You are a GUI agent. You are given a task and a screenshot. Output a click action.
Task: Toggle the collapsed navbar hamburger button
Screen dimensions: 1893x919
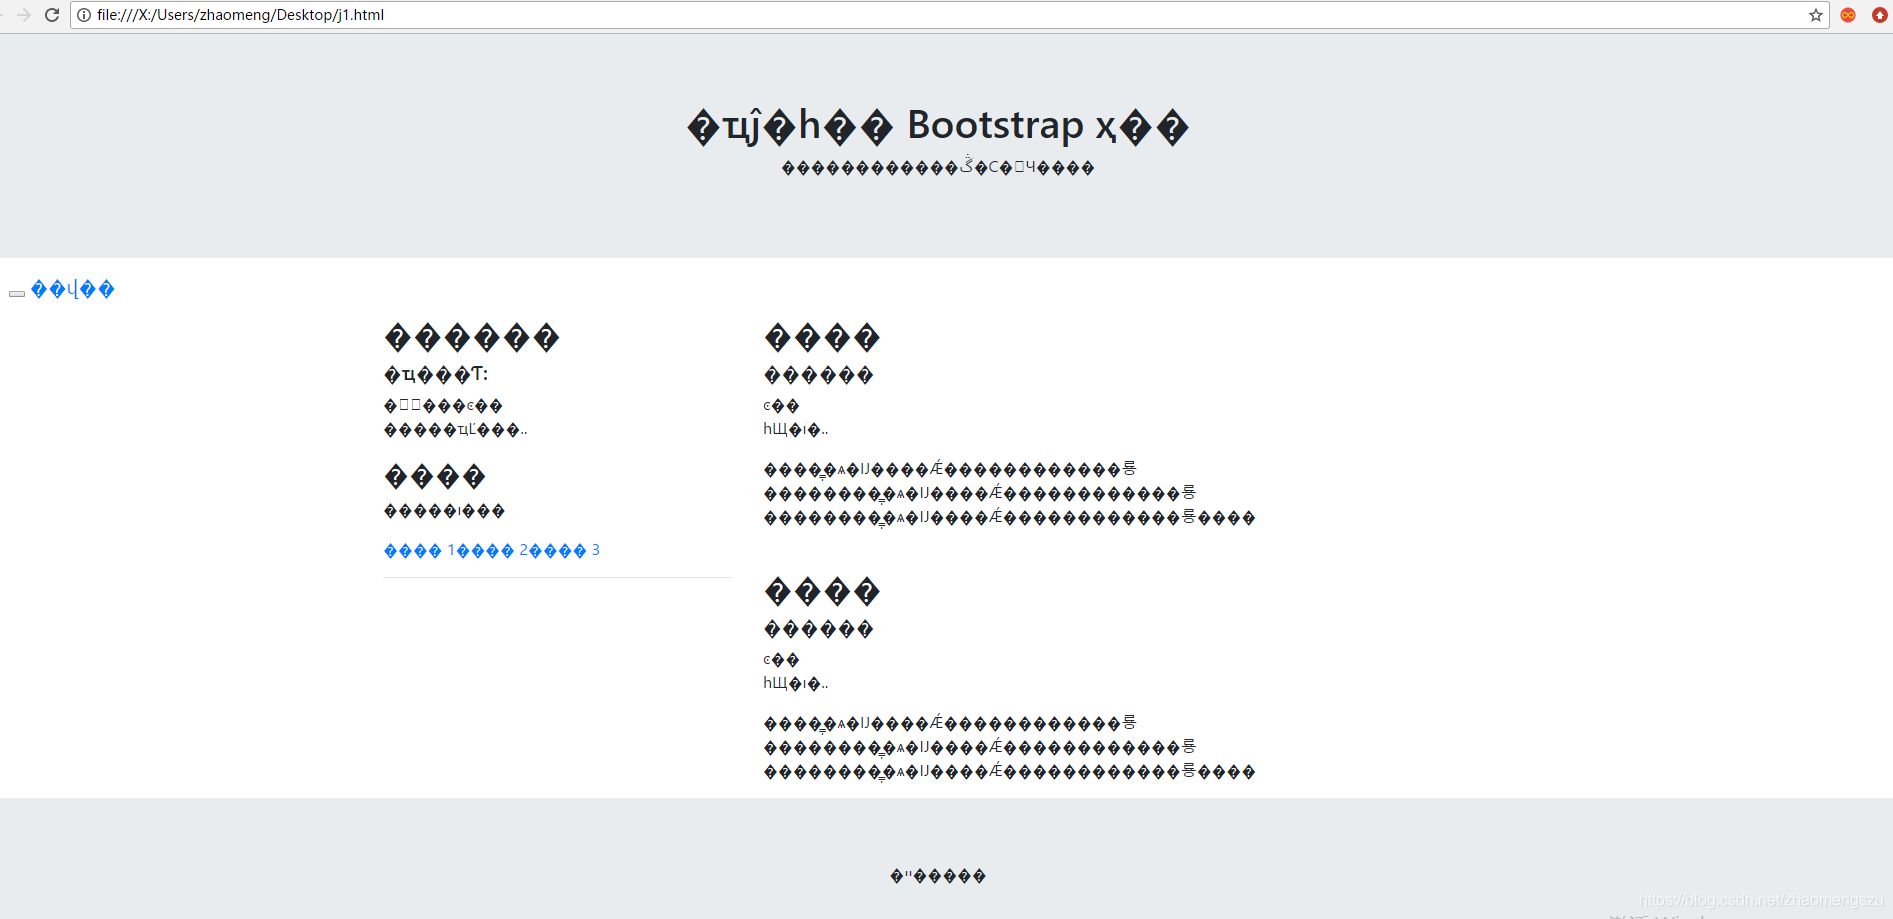point(17,293)
